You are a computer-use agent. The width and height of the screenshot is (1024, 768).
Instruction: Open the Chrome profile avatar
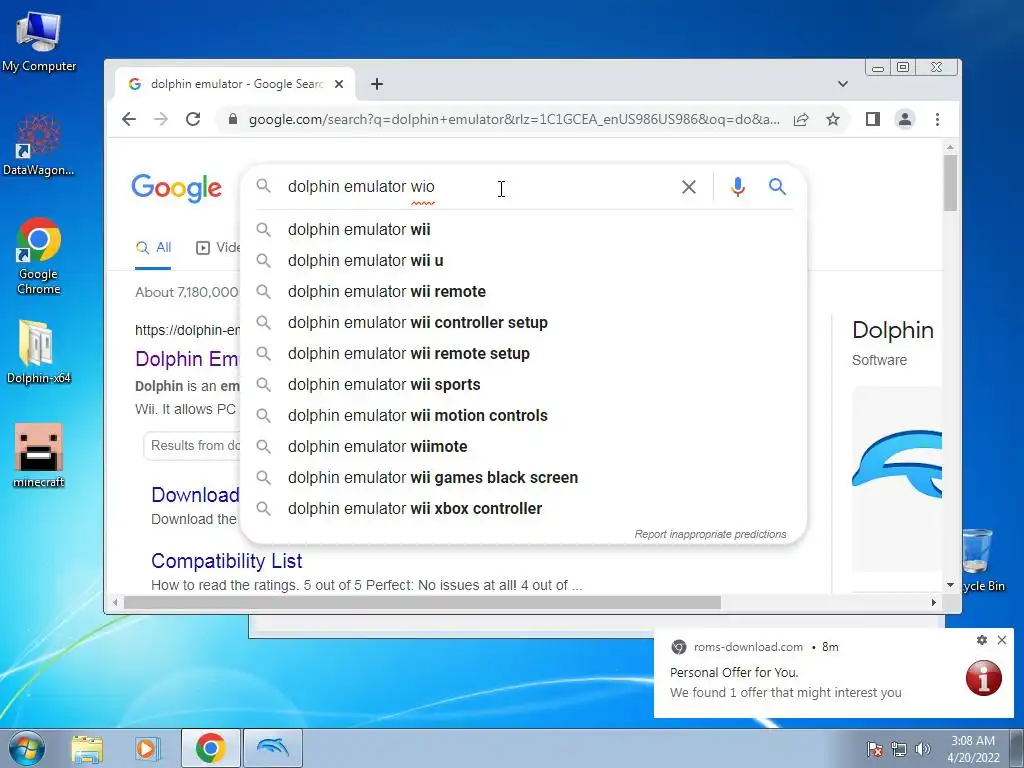point(904,119)
